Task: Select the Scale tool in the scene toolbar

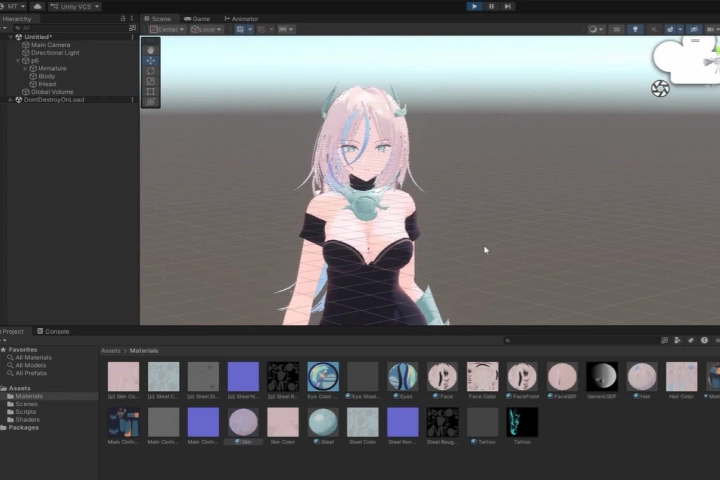Action: point(151,81)
